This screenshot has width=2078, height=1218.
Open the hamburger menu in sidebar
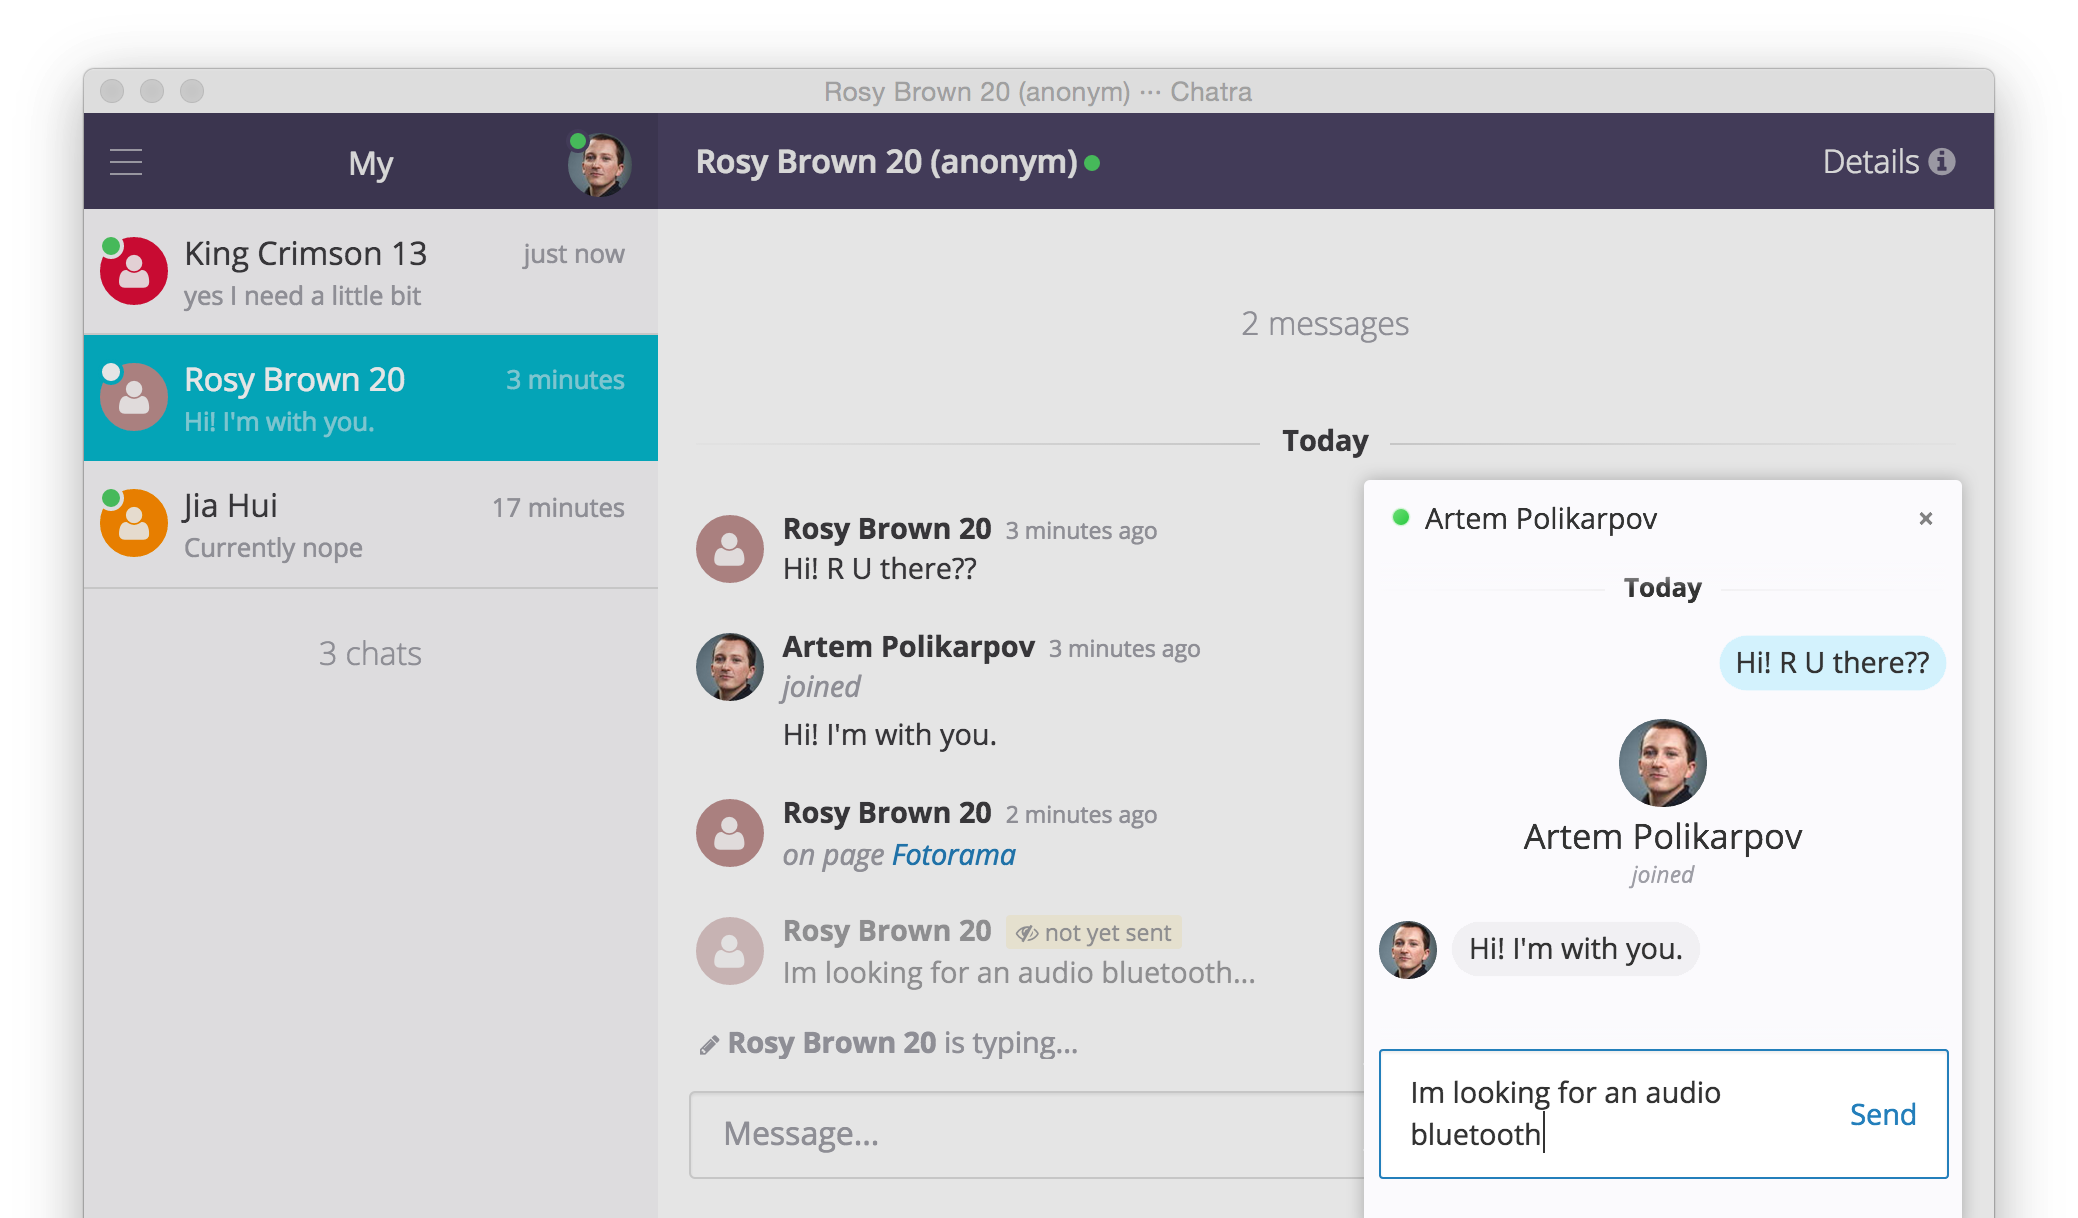tap(126, 162)
